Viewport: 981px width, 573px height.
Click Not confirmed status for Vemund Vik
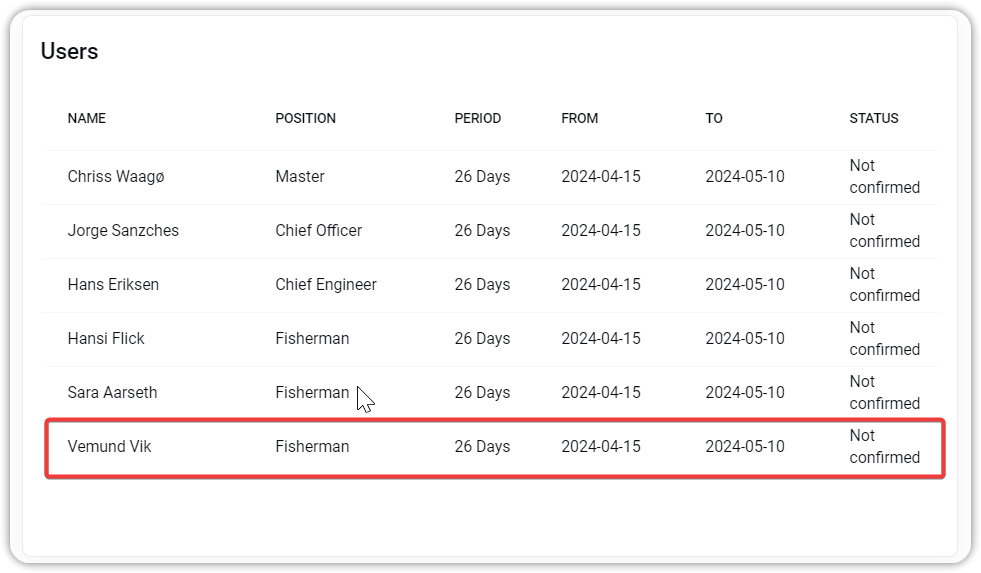point(884,447)
